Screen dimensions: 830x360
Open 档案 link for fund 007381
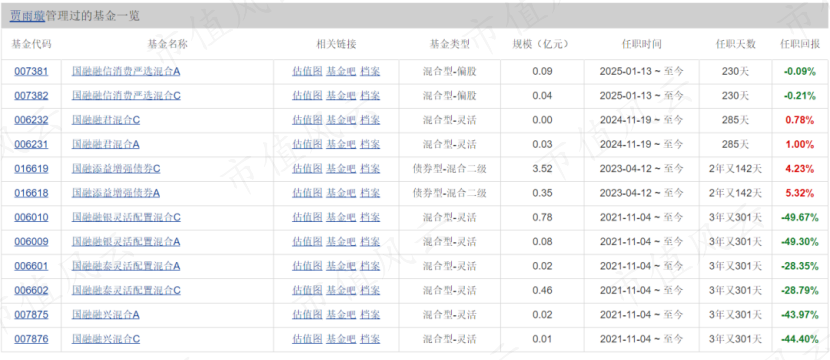(370, 71)
